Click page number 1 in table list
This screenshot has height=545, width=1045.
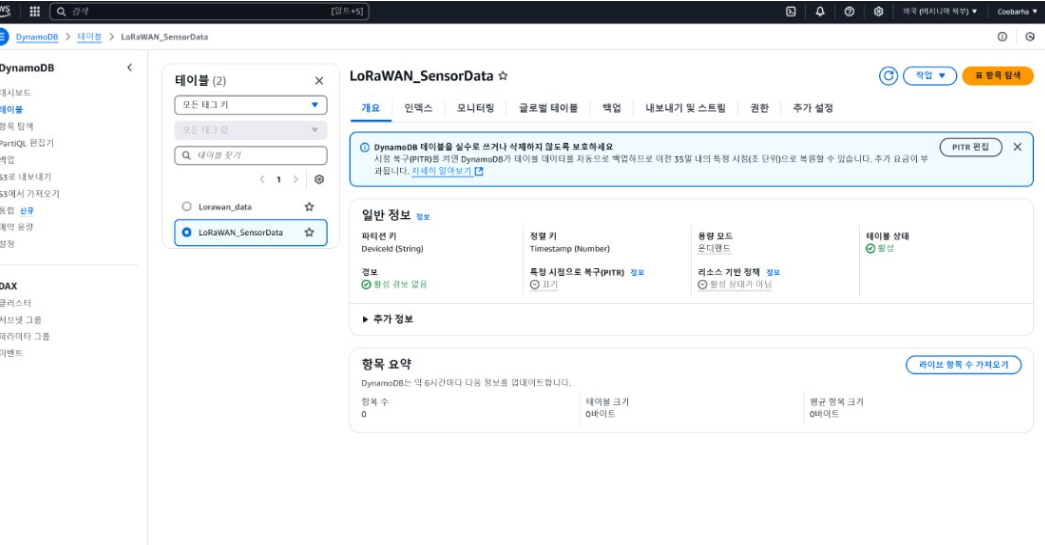[x=279, y=179]
